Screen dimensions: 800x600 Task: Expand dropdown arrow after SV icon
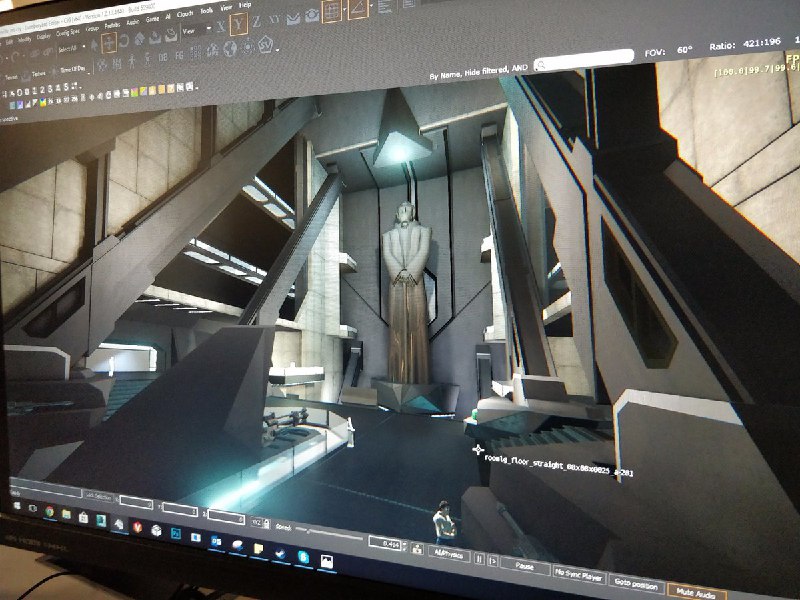(277, 51)
